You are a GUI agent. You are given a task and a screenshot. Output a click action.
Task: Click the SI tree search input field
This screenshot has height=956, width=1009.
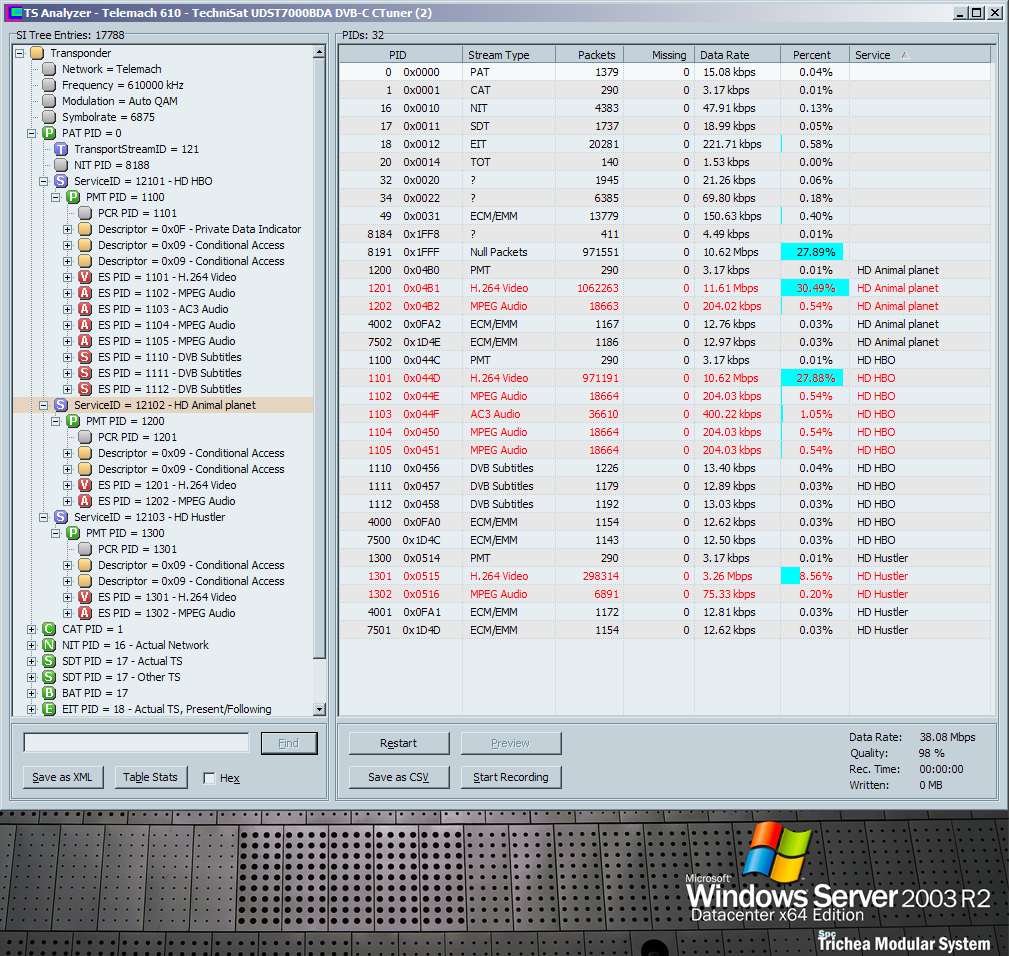[x=136, y=742]
